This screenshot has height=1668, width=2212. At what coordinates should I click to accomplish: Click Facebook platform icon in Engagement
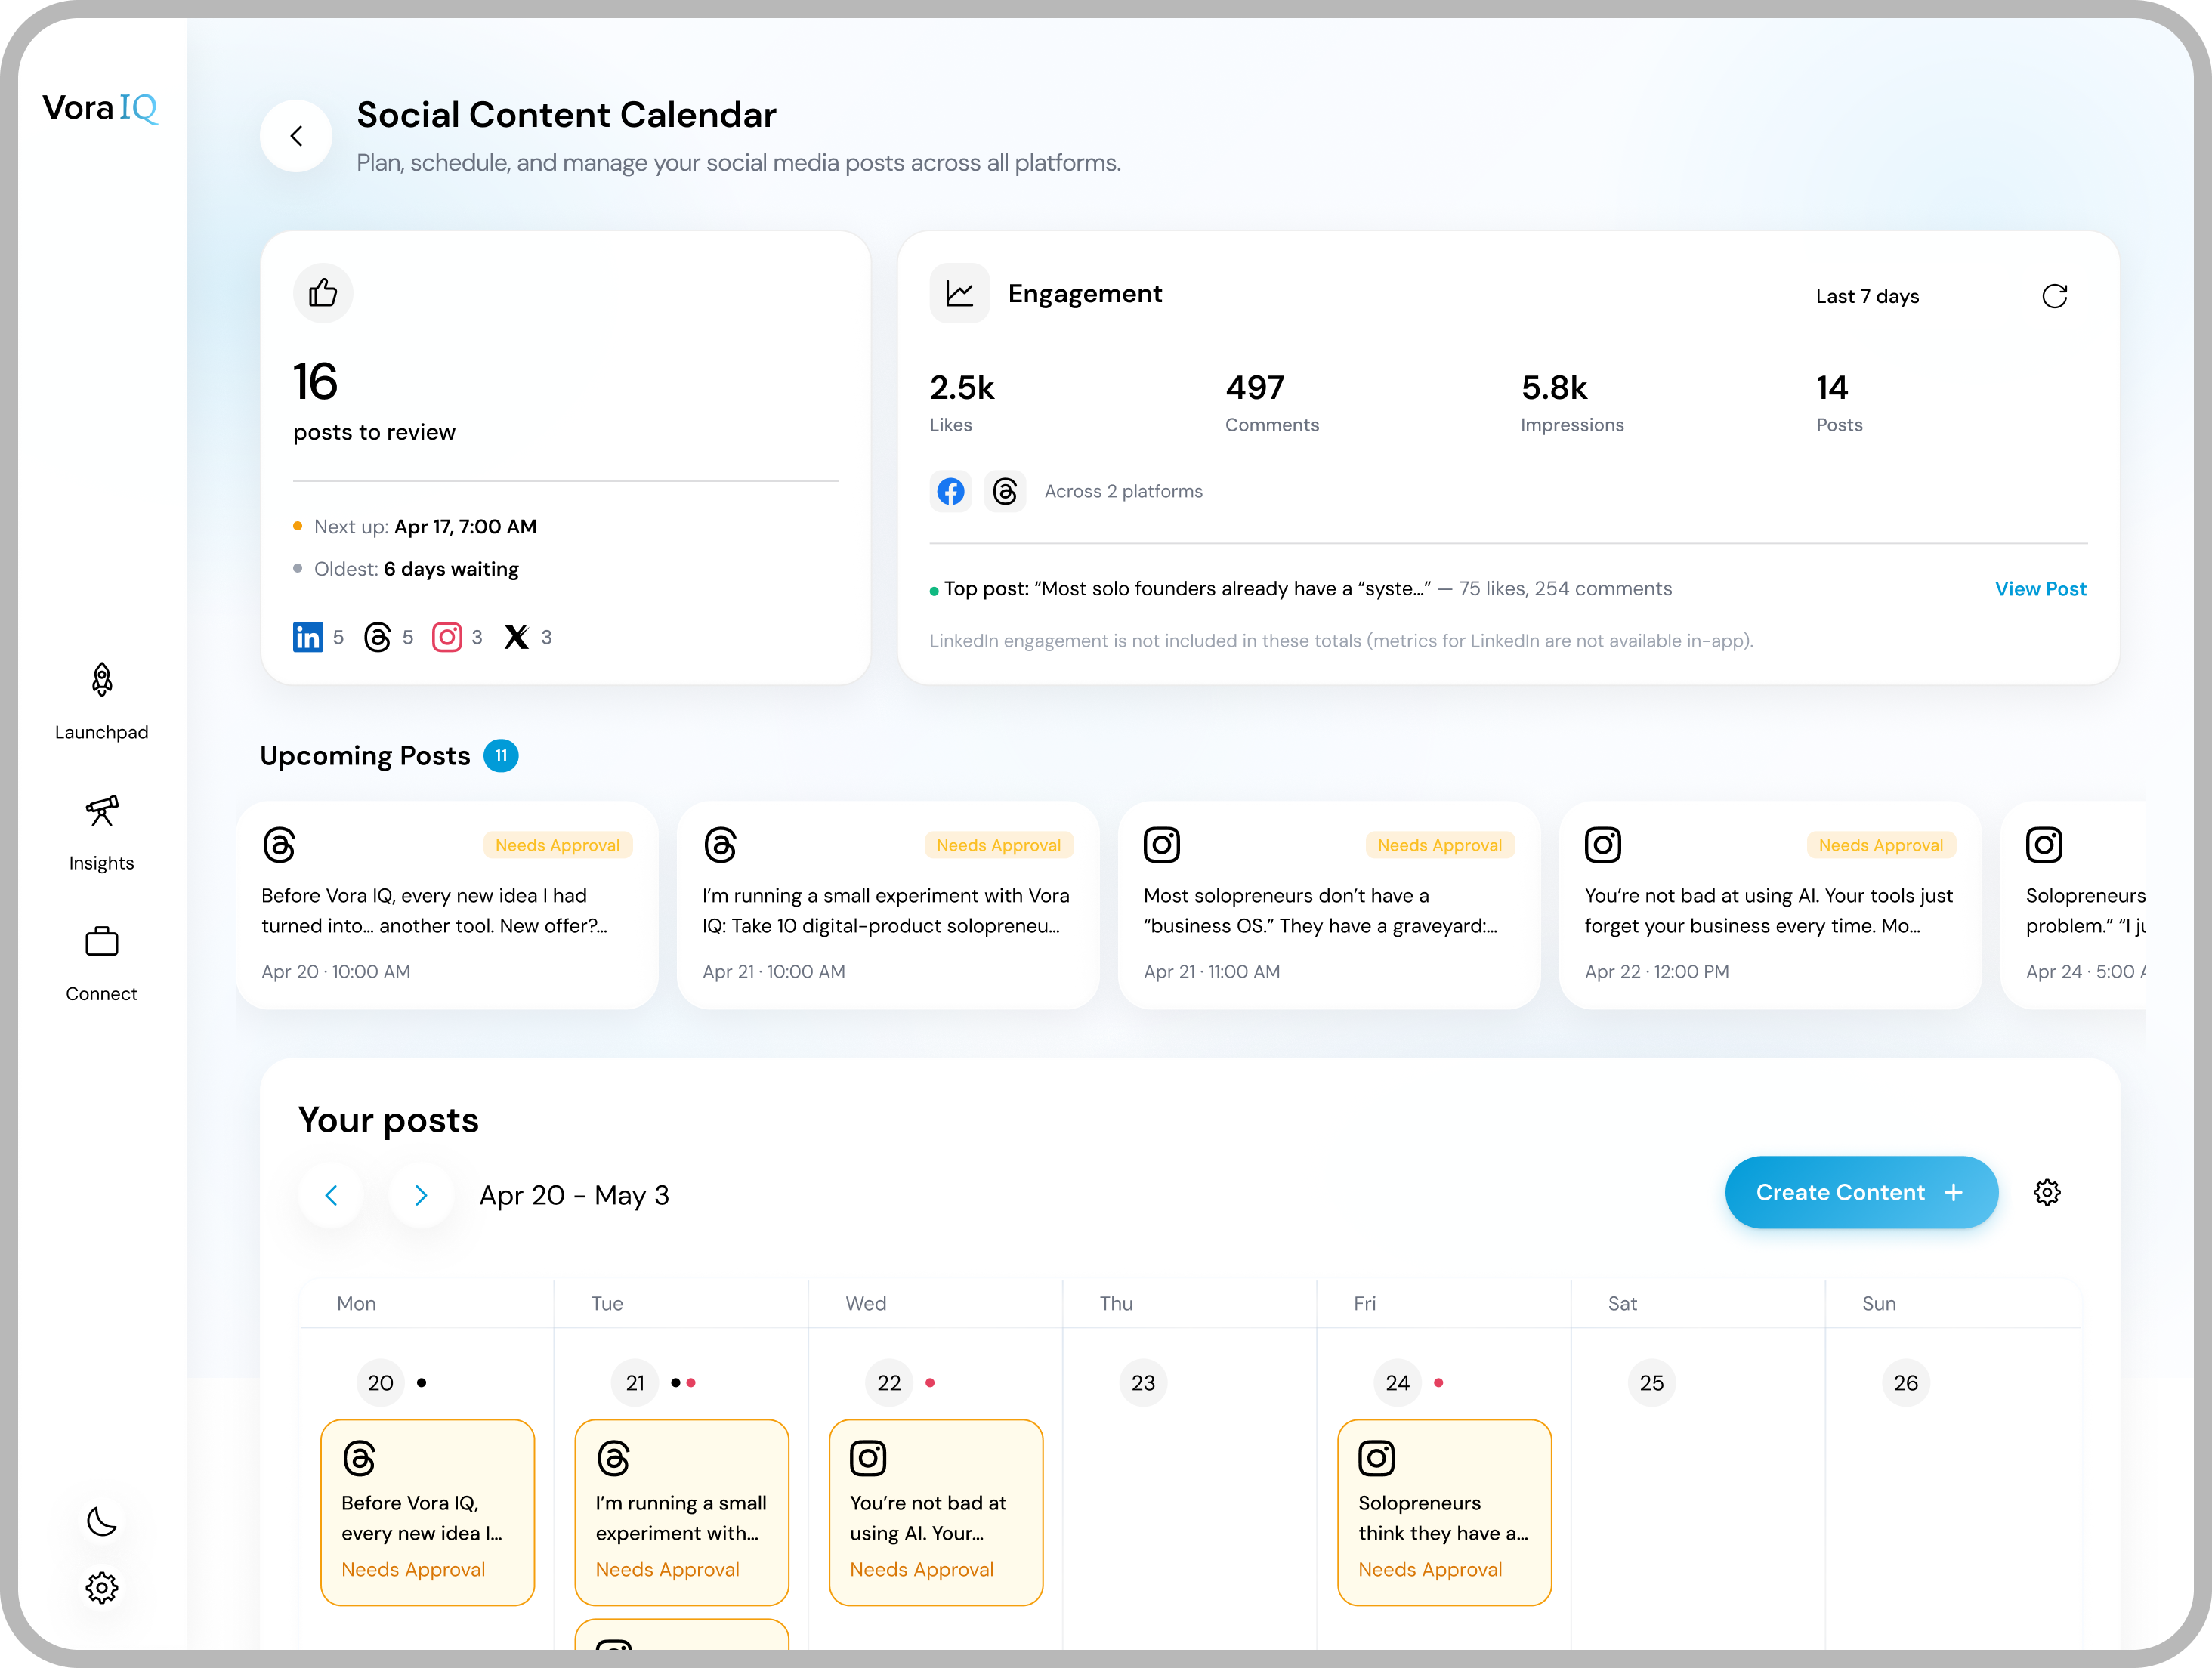coord(951,491)
